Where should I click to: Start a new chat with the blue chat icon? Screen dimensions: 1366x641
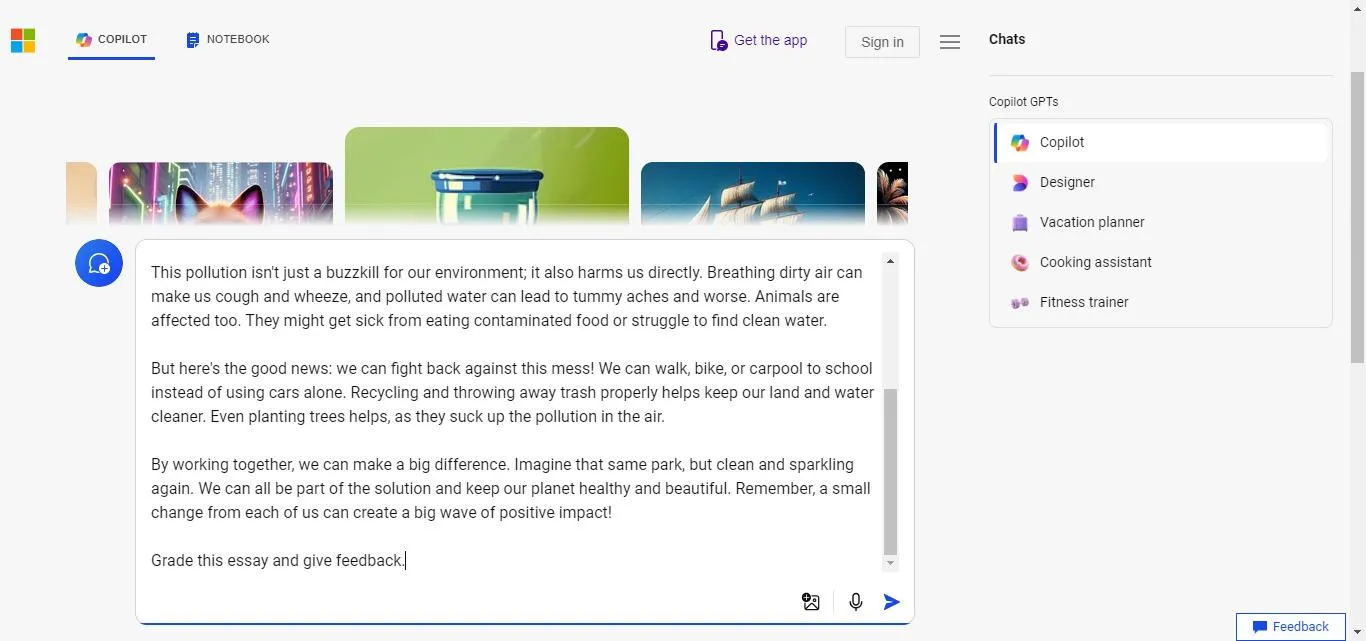(98, 263)
